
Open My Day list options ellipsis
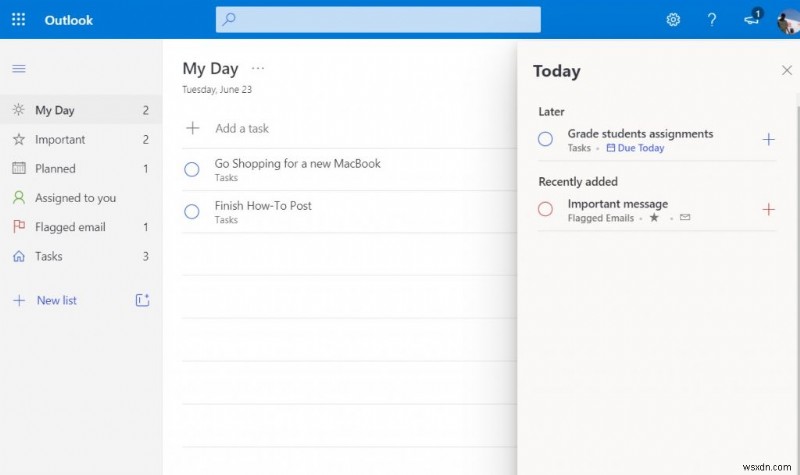click(x=258, y=68)
